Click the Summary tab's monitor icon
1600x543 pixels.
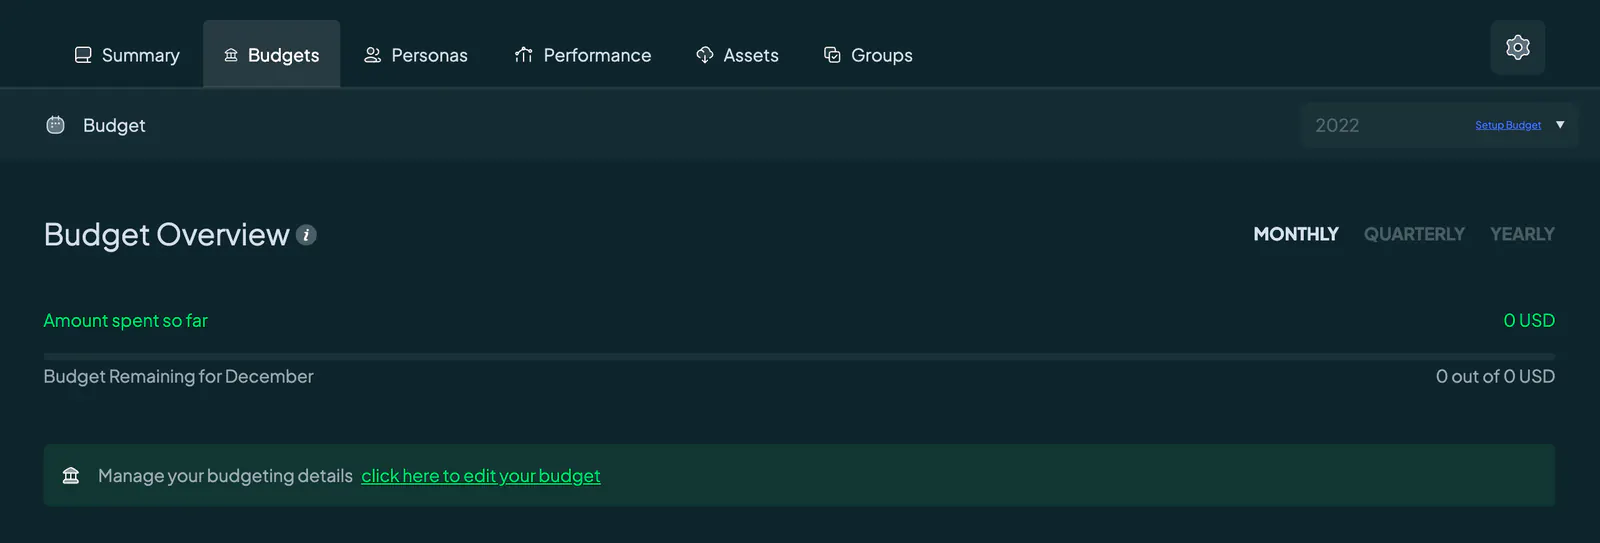pyautogui.click(x=83, y=55)
